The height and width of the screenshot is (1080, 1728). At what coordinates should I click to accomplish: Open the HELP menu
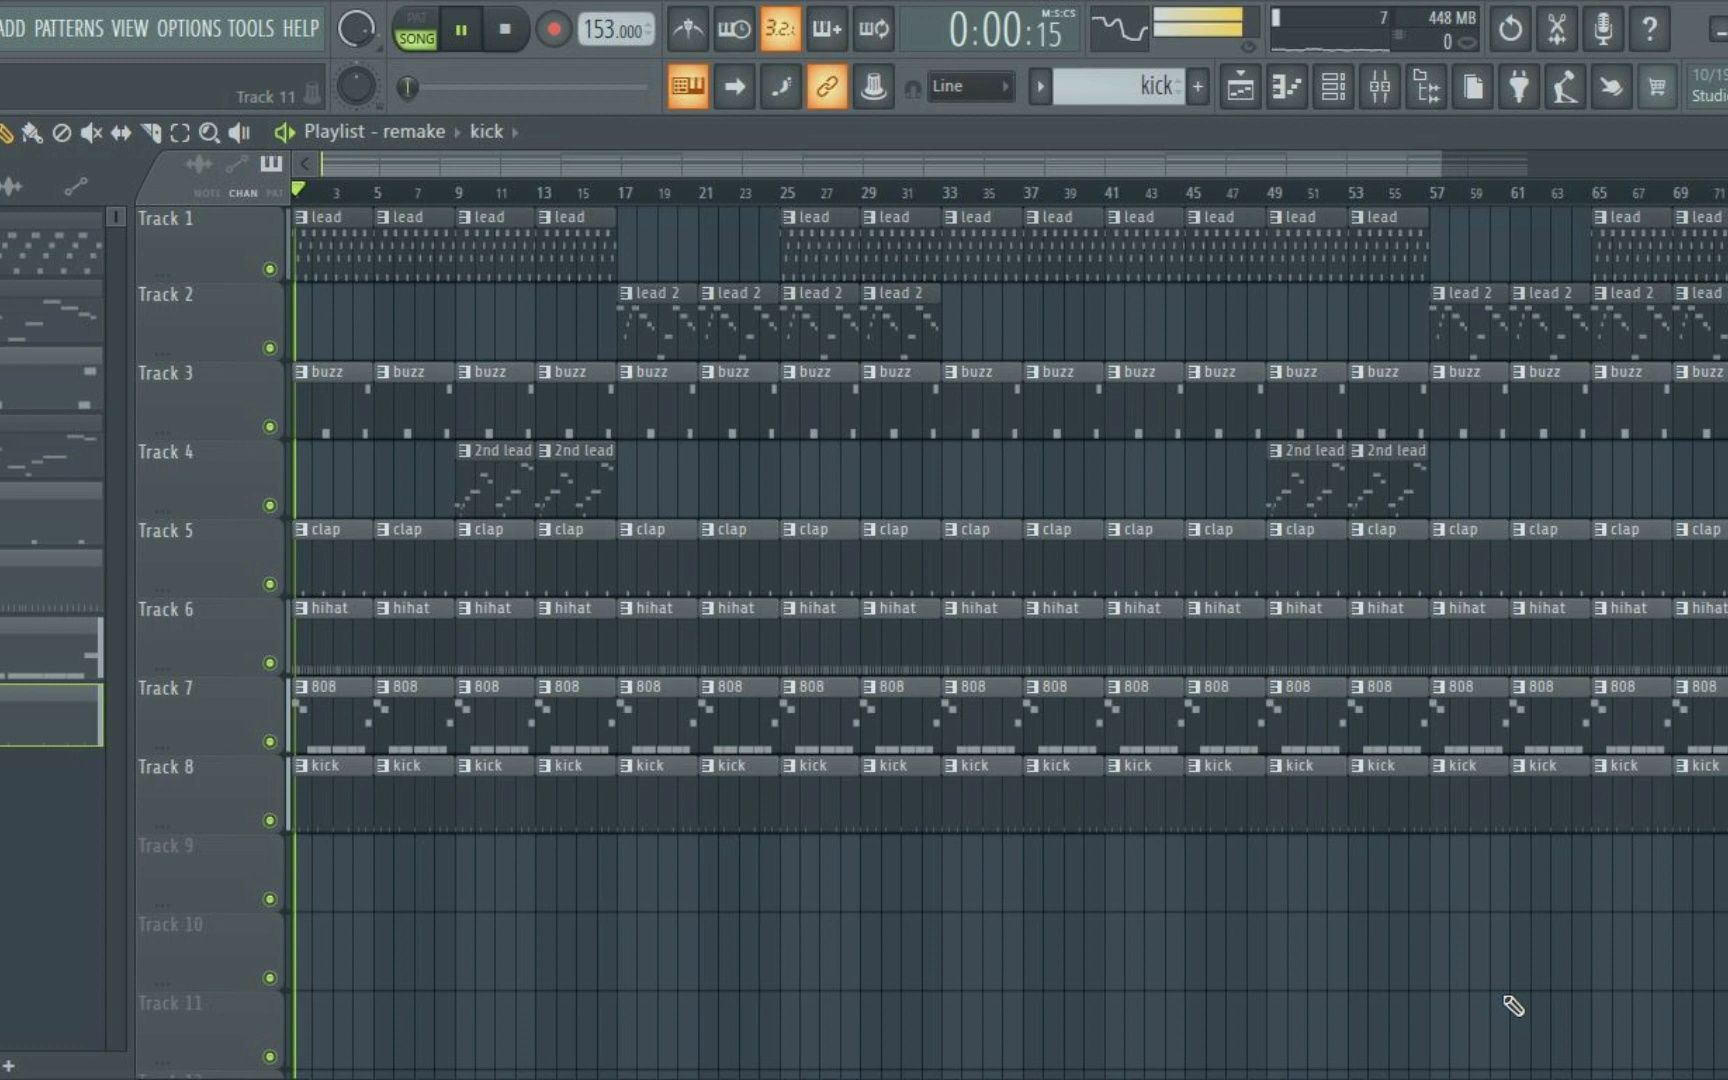(300, 28)
